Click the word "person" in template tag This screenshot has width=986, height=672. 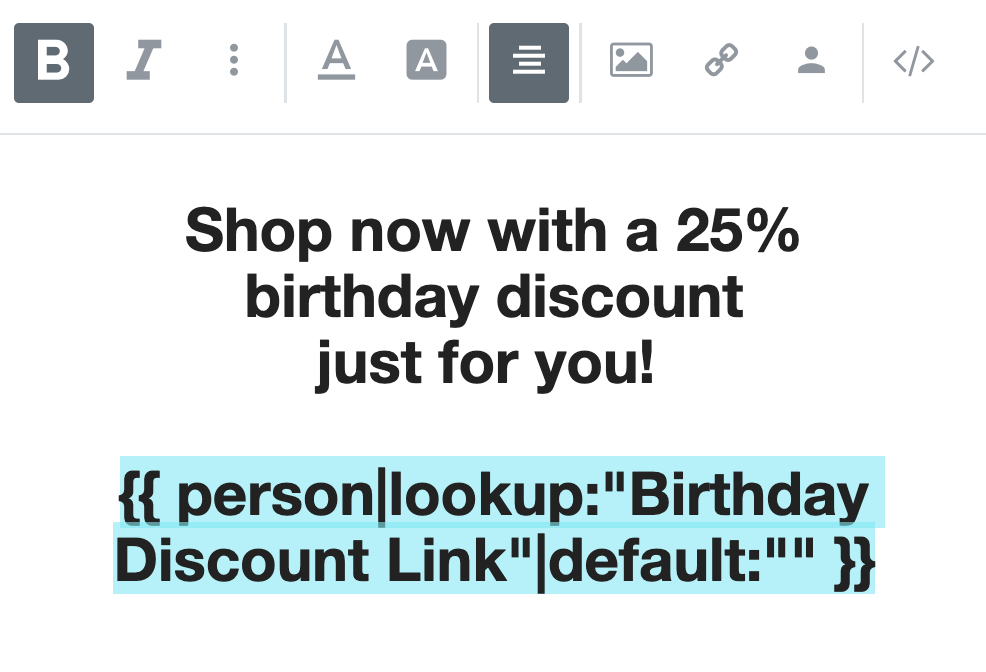coord(274,495)
